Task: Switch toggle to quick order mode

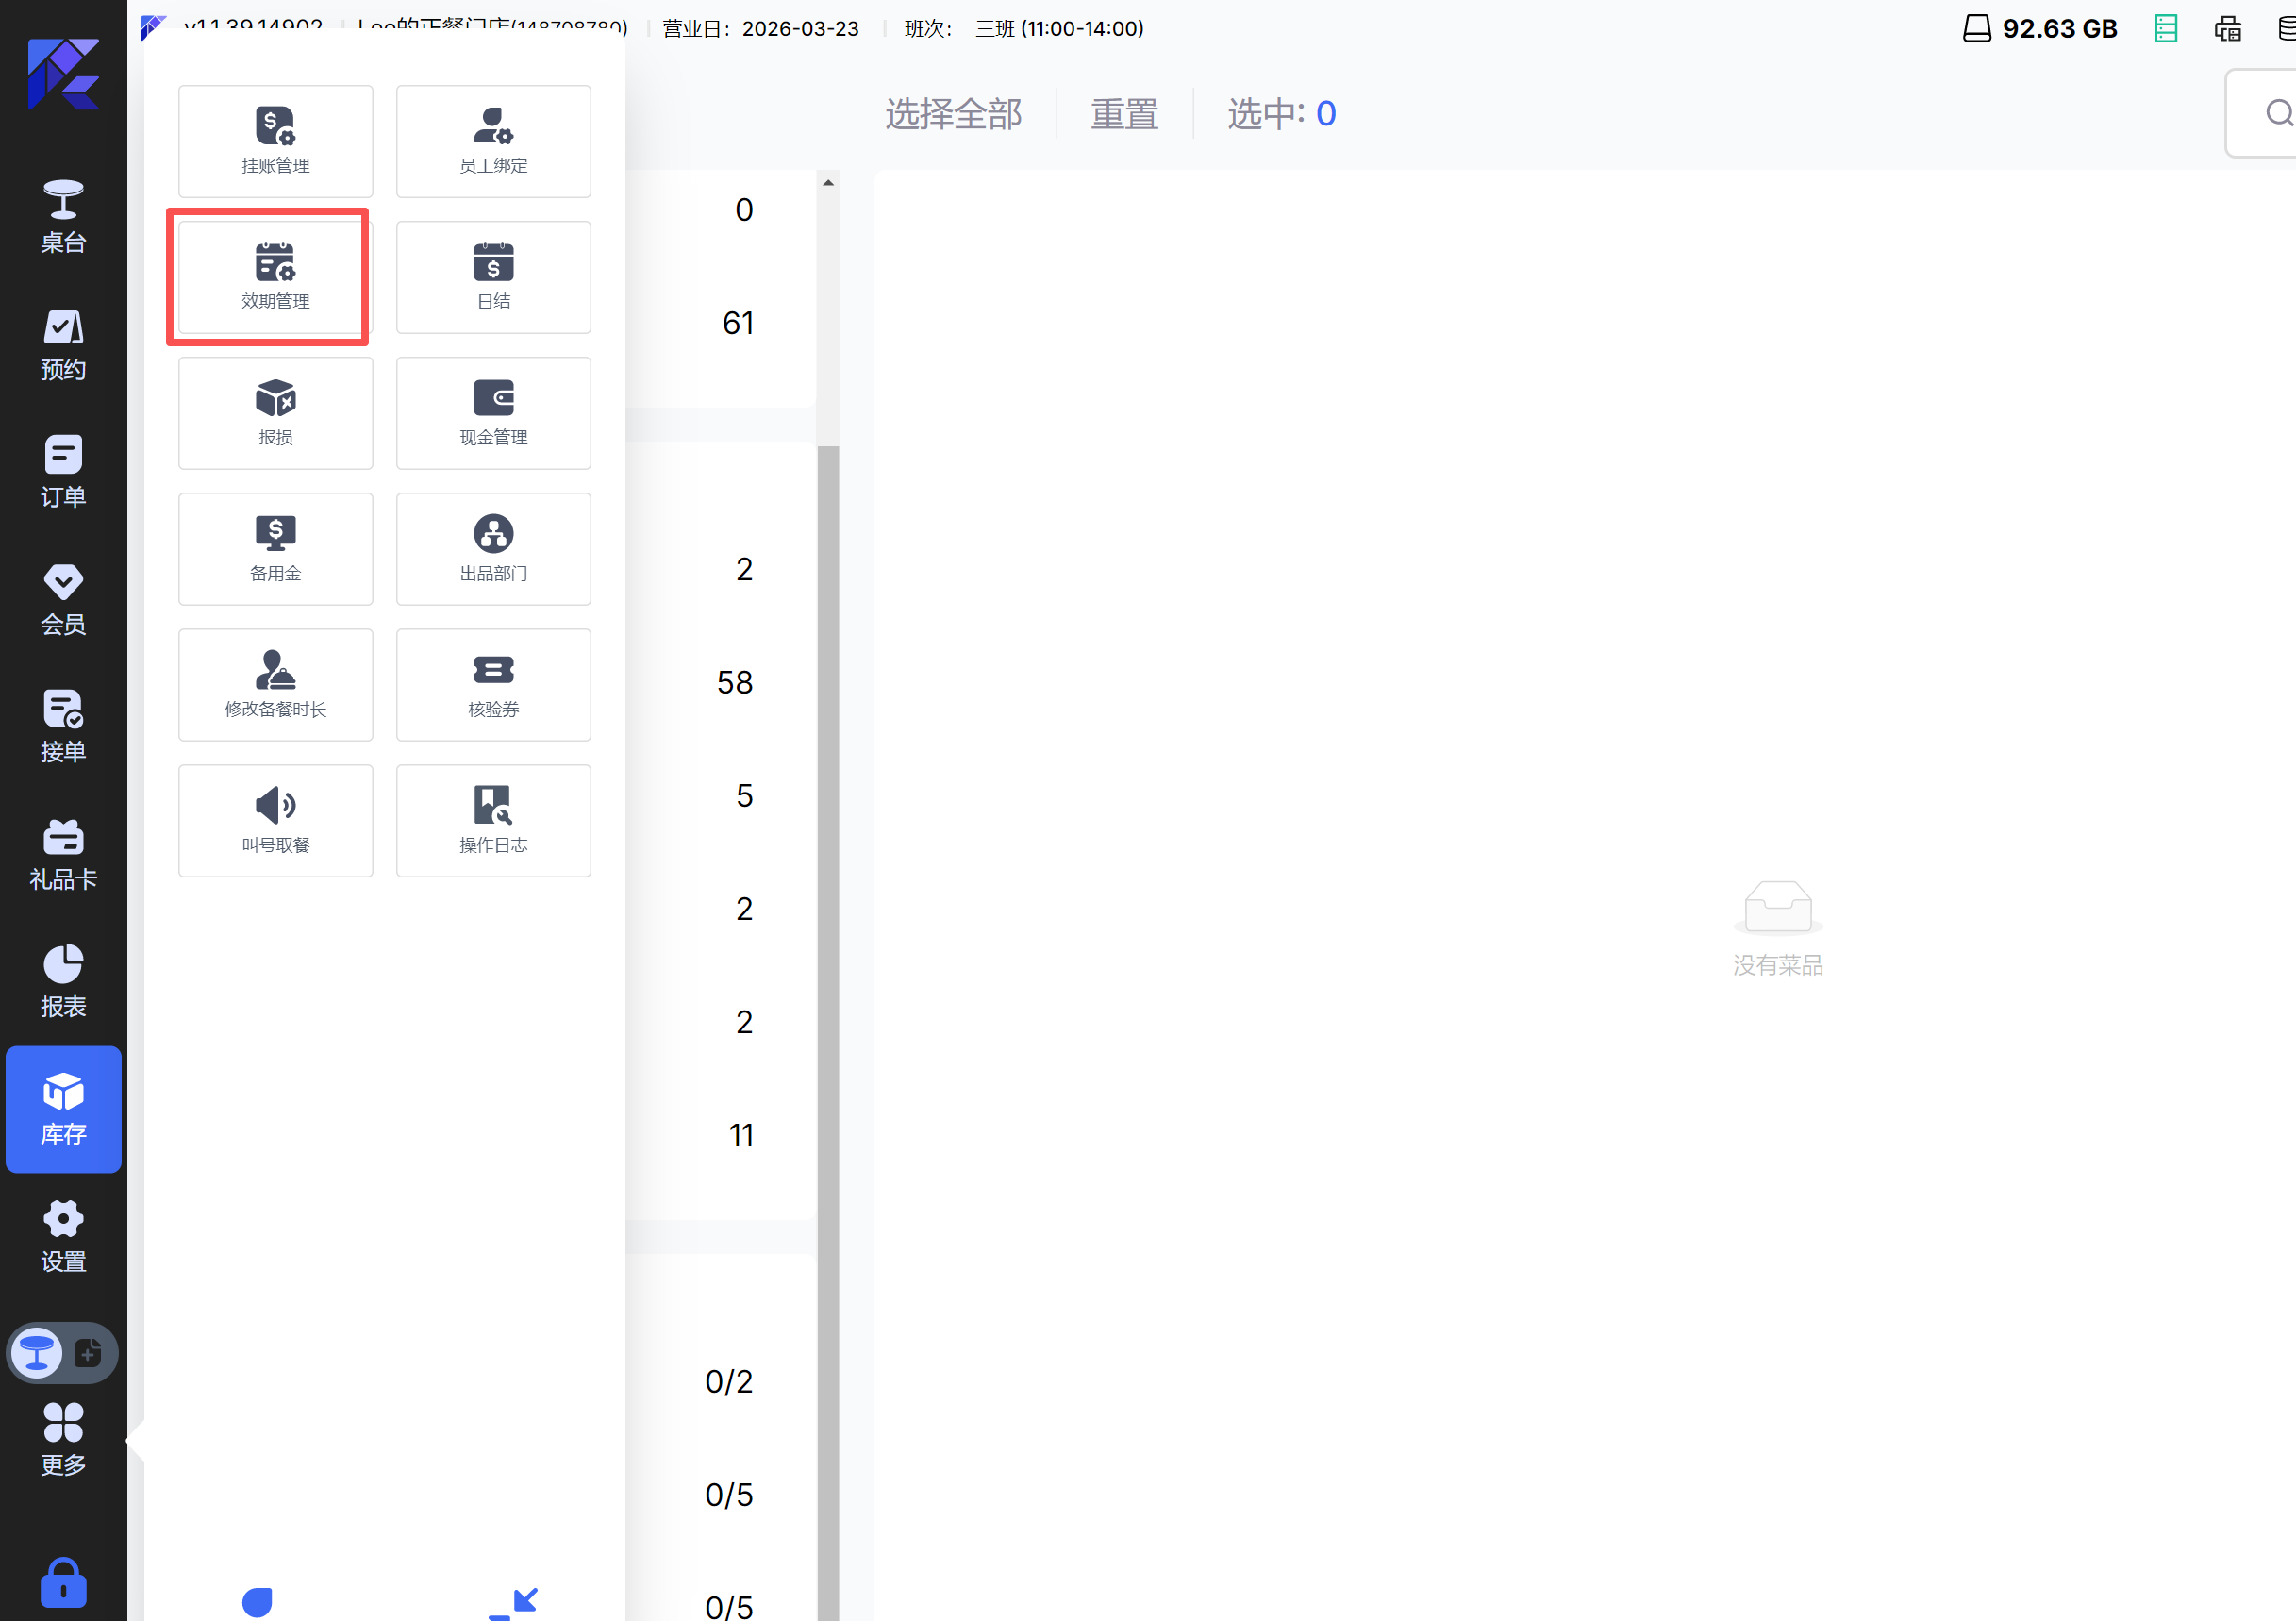Action: pyautogui.click(x=88, y=1353)
